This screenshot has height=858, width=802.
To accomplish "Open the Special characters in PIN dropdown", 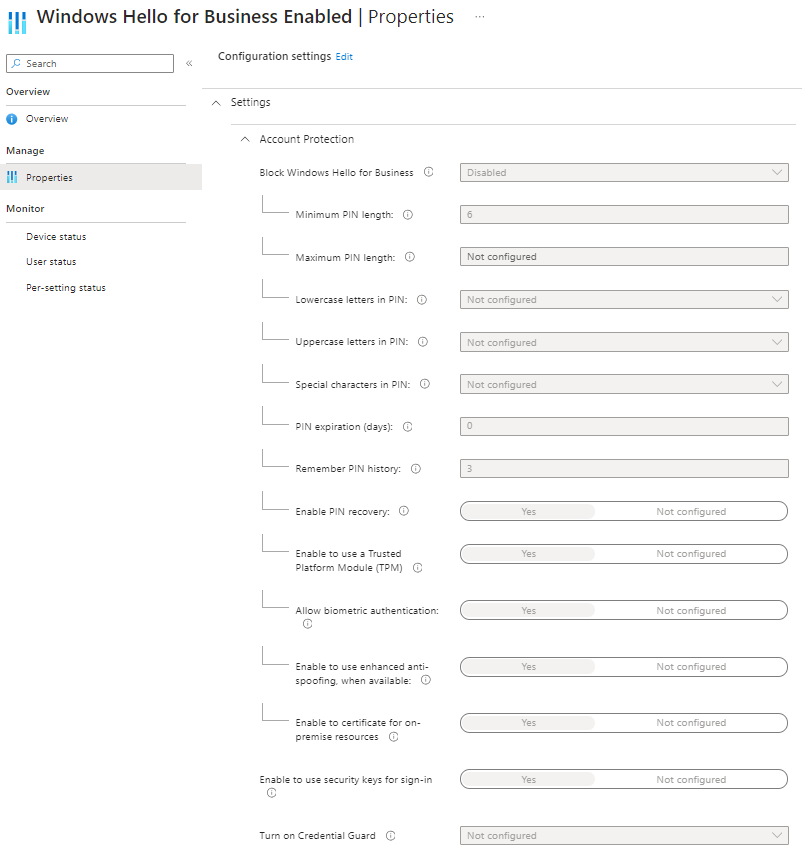I will click(624, 384).
